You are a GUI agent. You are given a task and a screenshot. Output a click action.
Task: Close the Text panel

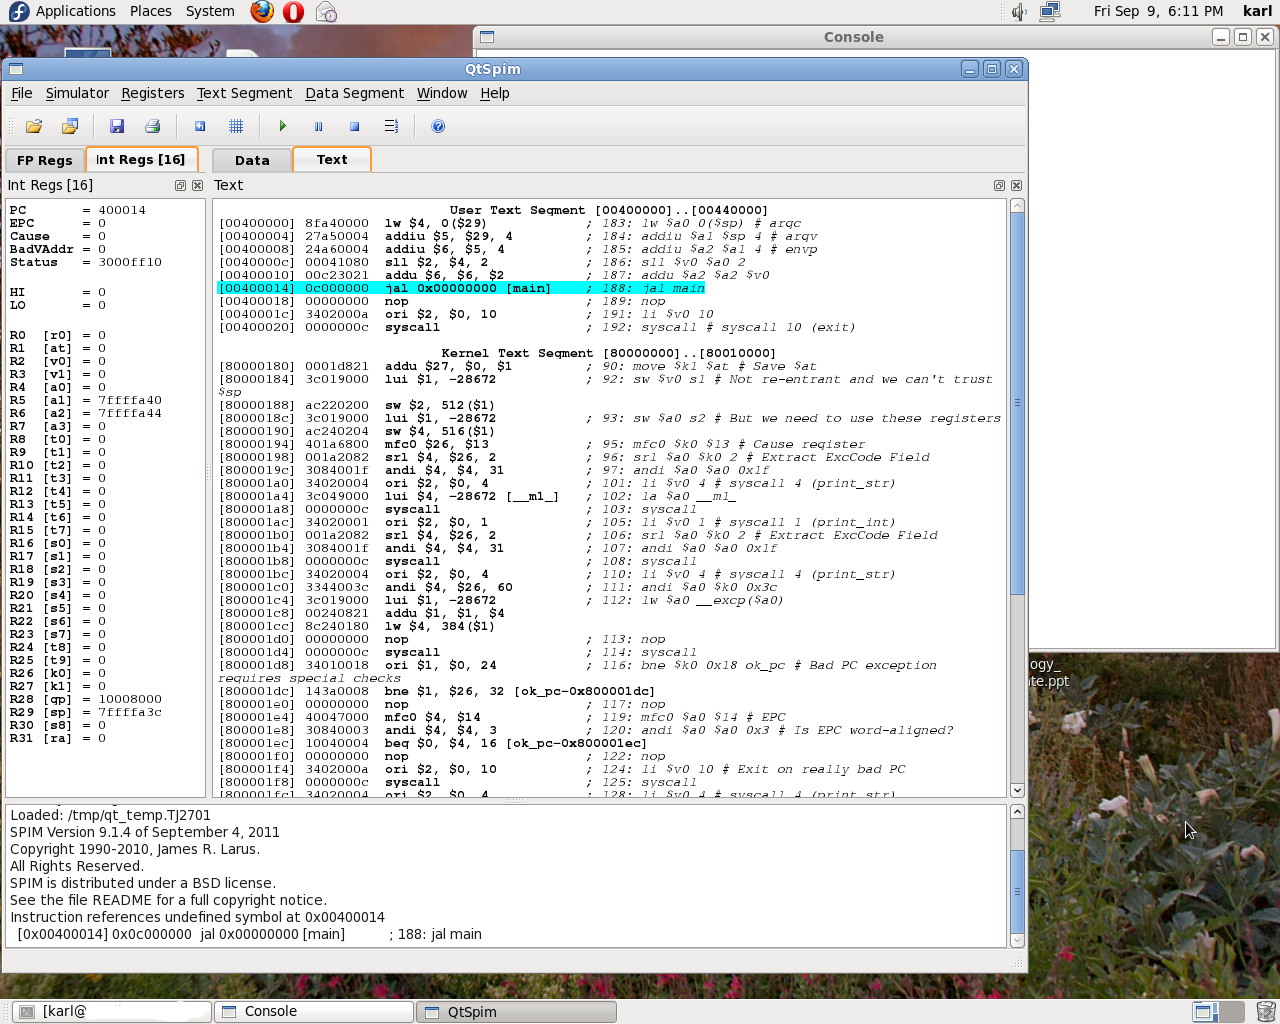tap(1016, 185)
